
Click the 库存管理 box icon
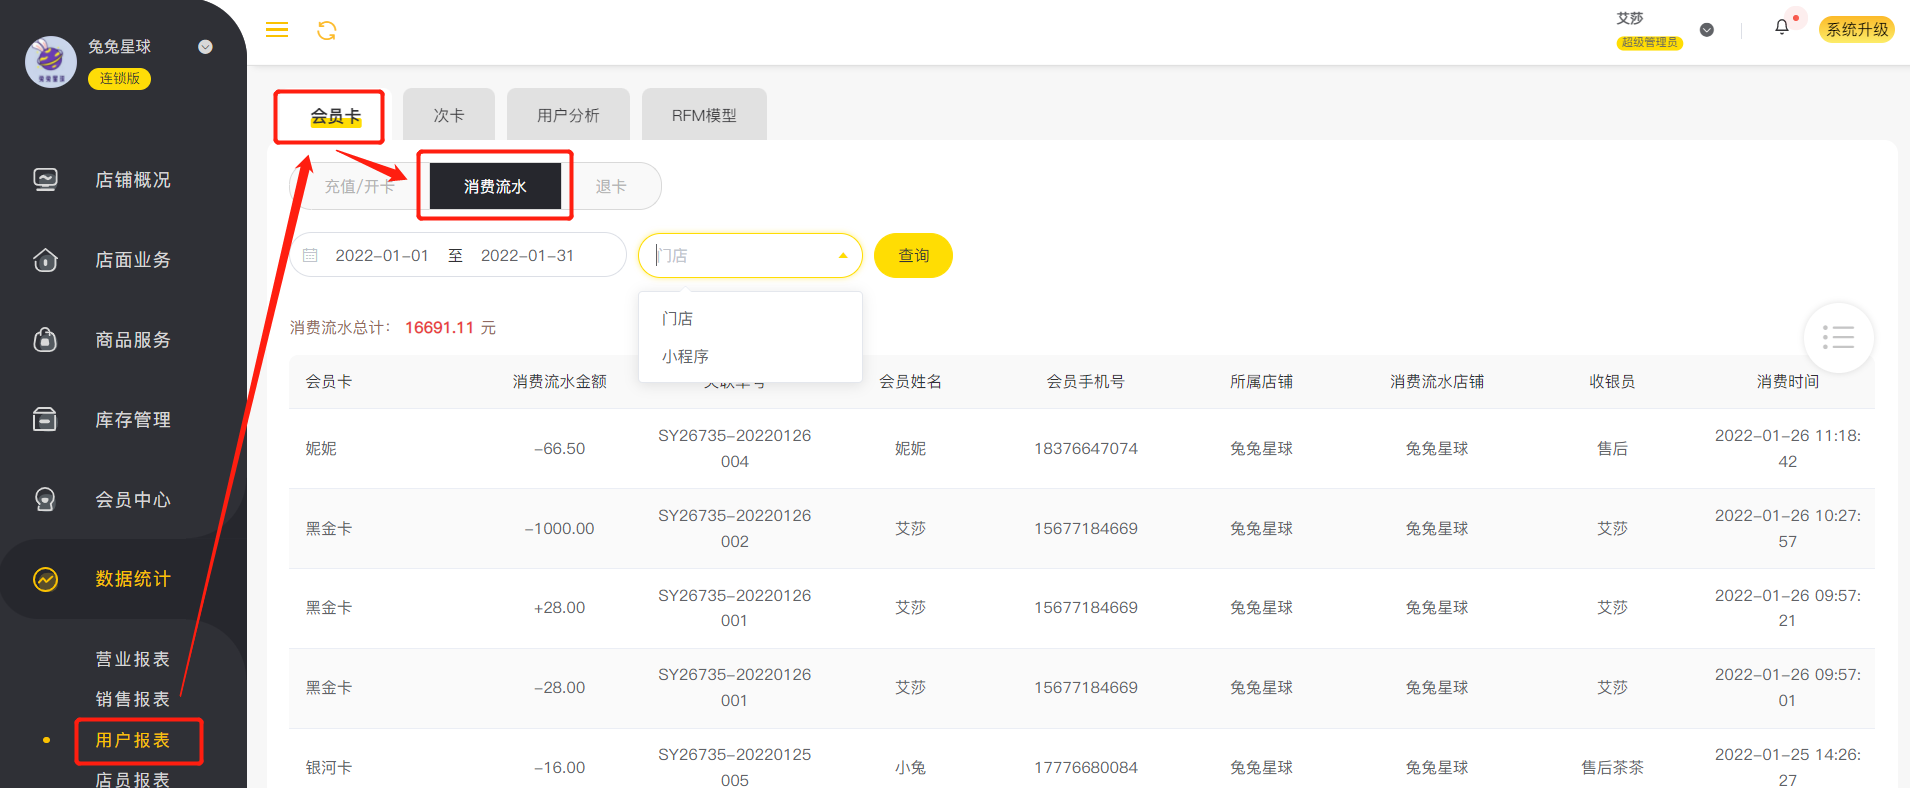tap(45, 419)
